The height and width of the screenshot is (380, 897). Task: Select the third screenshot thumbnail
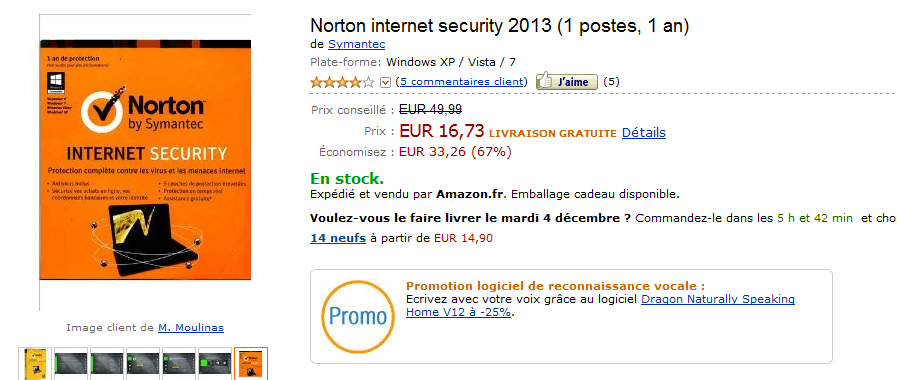click(107, 363)
